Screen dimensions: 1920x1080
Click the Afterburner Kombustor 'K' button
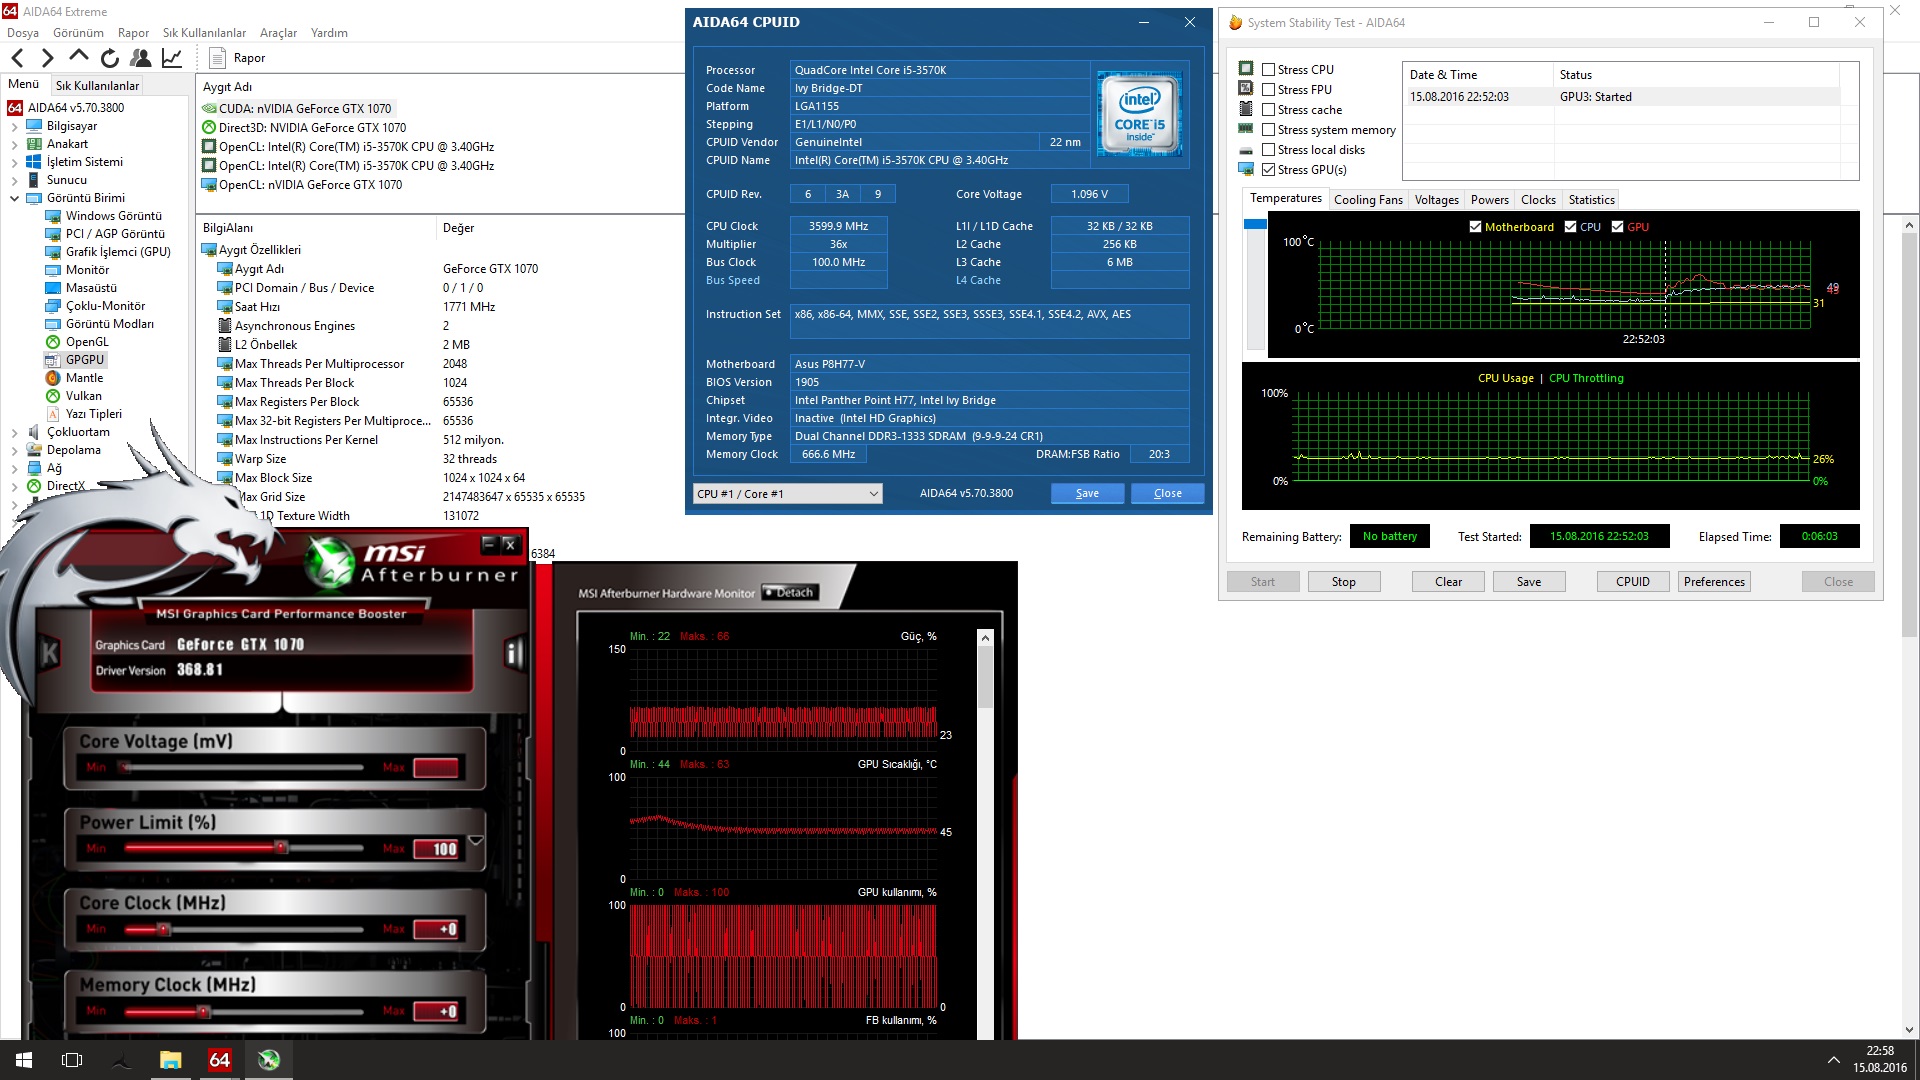tap(49, 654)
